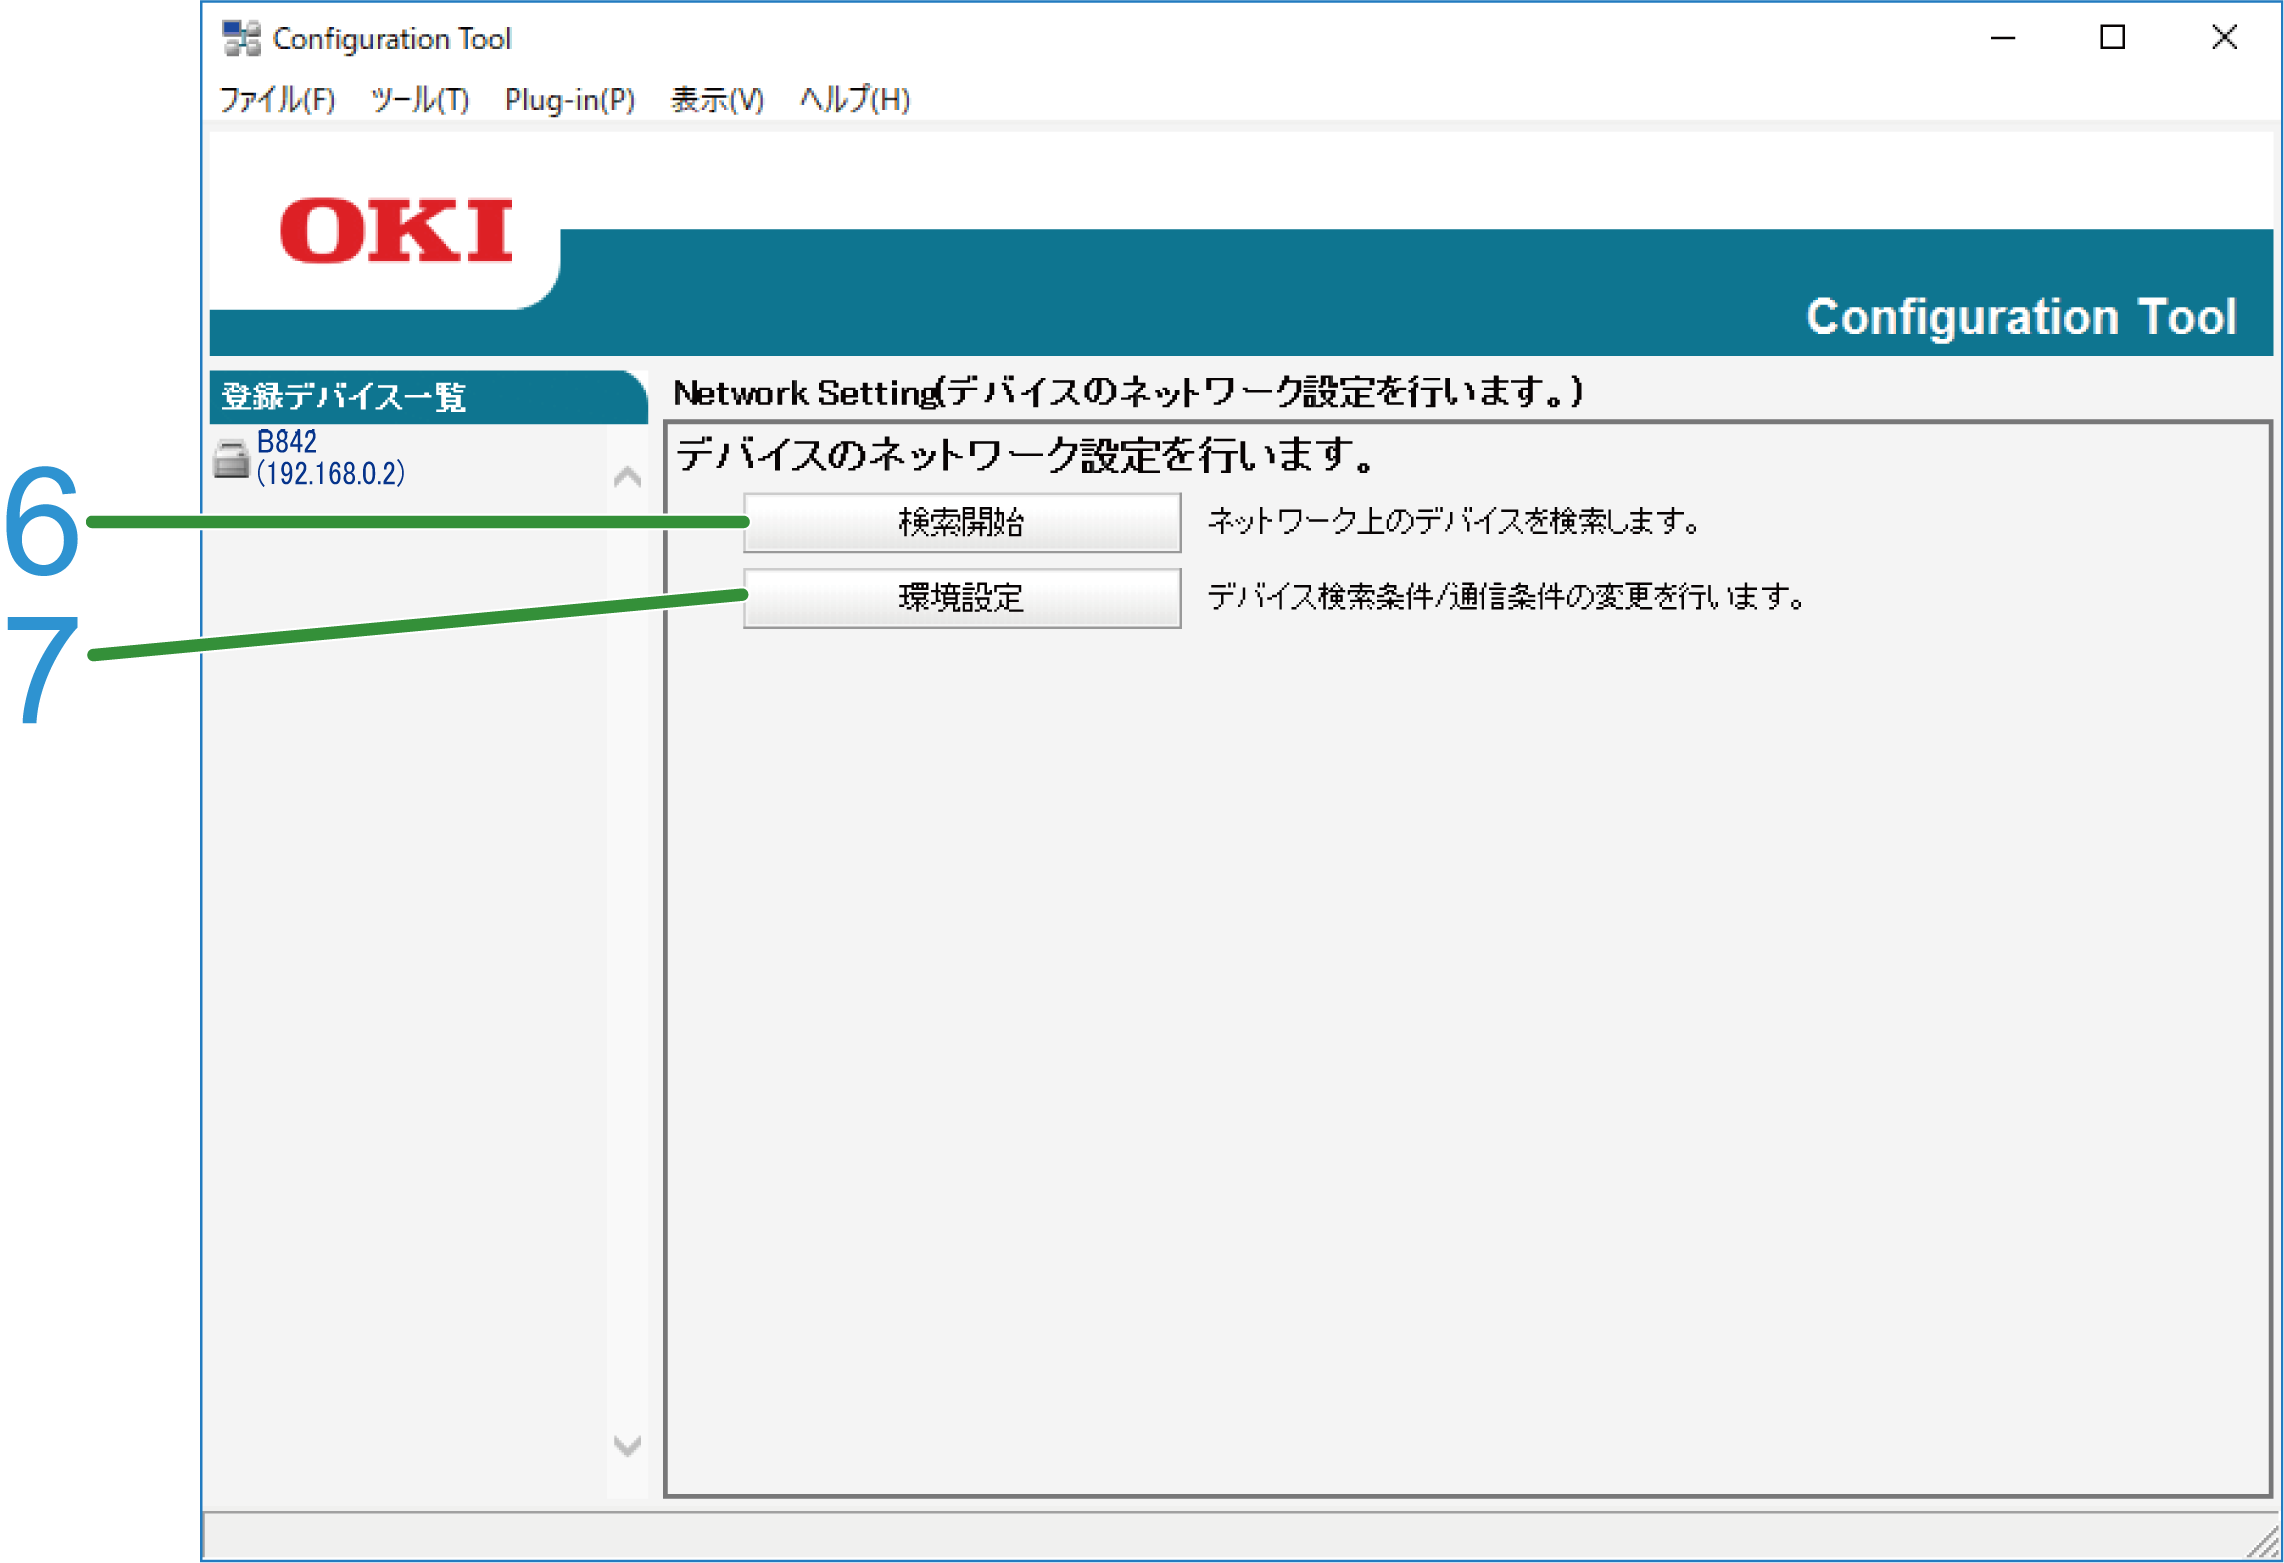Click the Configuration Tool title bar icon

[241, 38]
